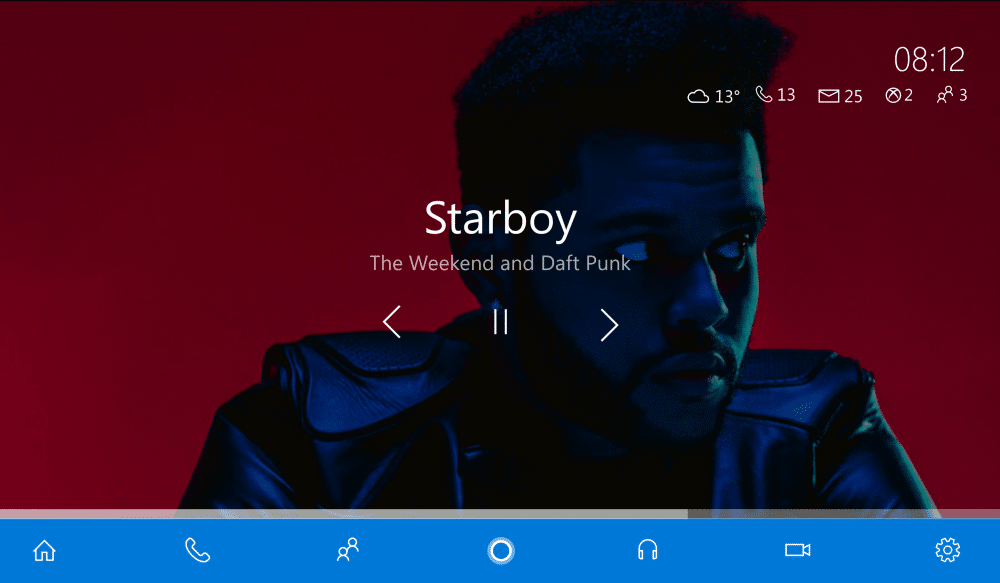Skip to the next track
Viewport: 1000px width, 583px height.
click(x=609, y=325)
